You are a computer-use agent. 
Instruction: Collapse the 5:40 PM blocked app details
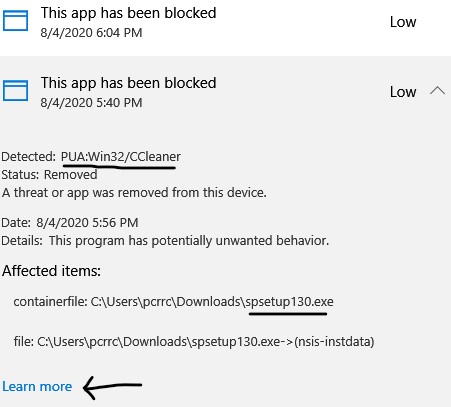(437, 91)
